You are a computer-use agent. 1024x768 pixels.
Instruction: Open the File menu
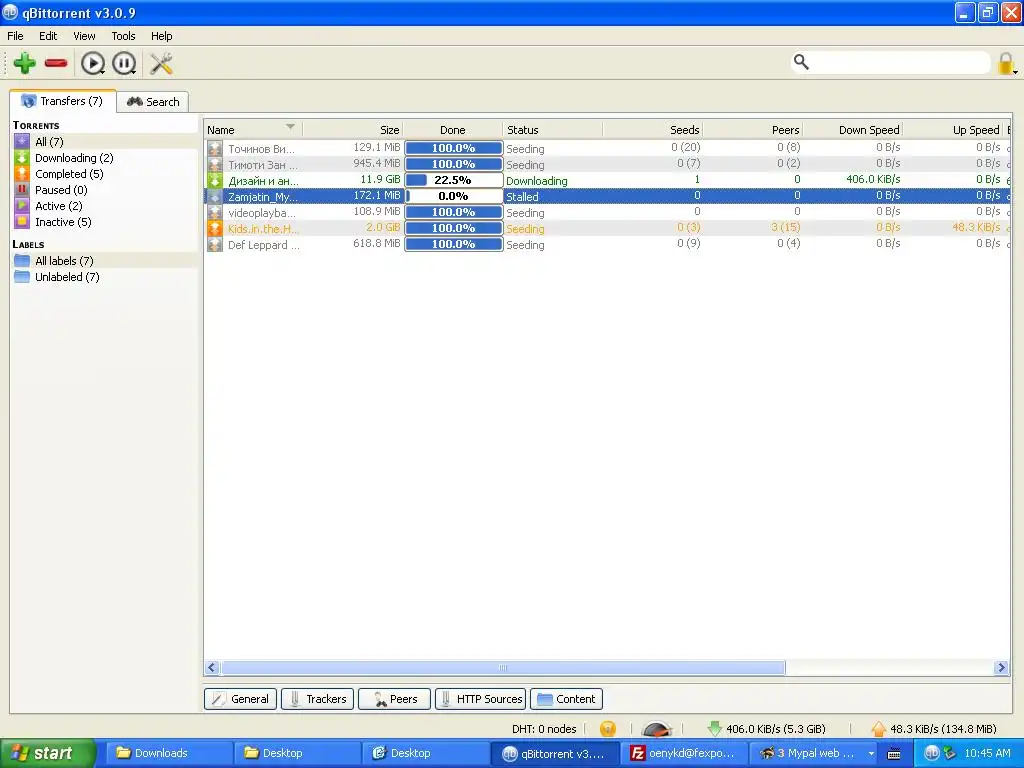15,36
